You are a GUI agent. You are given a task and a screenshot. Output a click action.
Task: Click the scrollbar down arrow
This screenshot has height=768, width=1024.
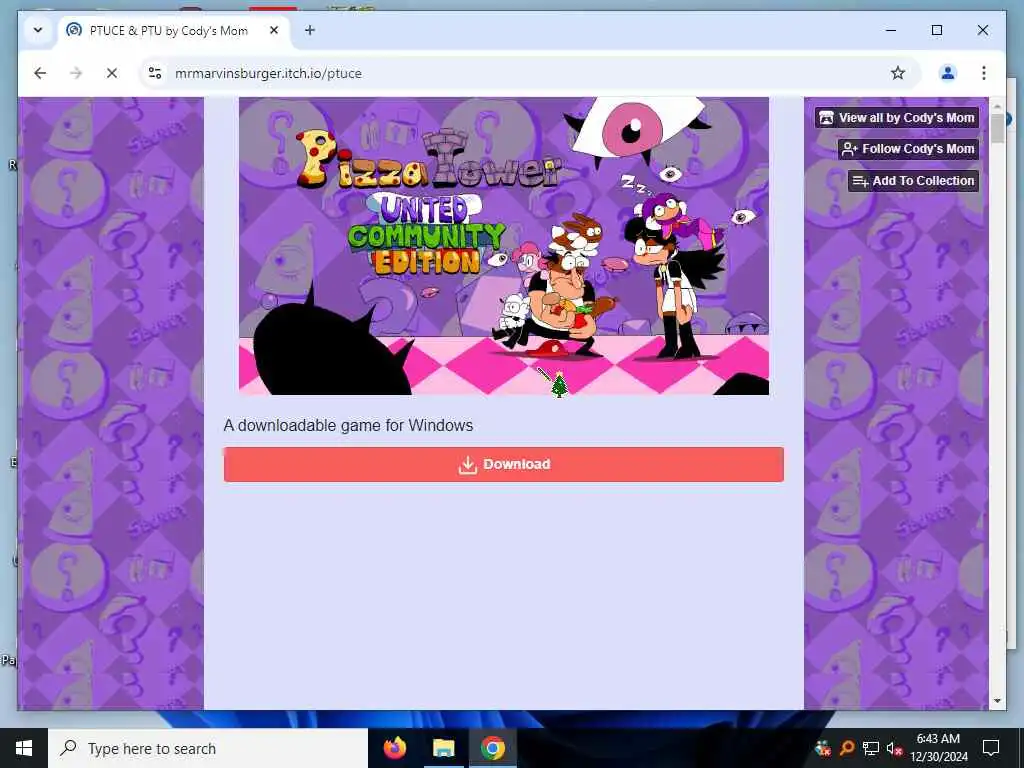(997, 701)
